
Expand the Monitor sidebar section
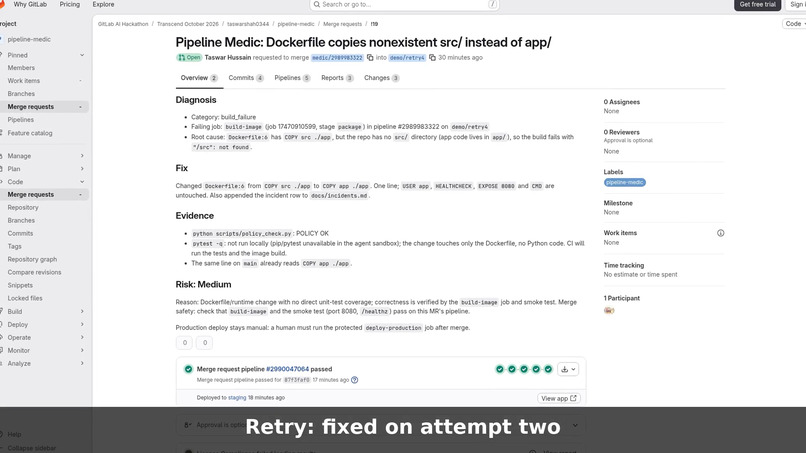coord(82,350)
